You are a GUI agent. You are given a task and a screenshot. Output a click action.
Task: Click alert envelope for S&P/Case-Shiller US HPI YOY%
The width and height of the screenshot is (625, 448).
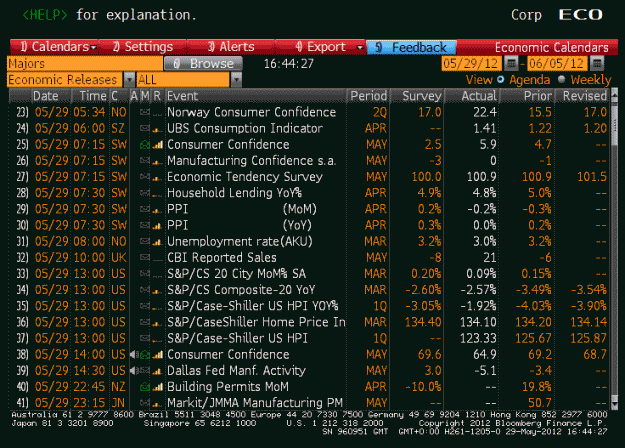click(x=145, y=307)
